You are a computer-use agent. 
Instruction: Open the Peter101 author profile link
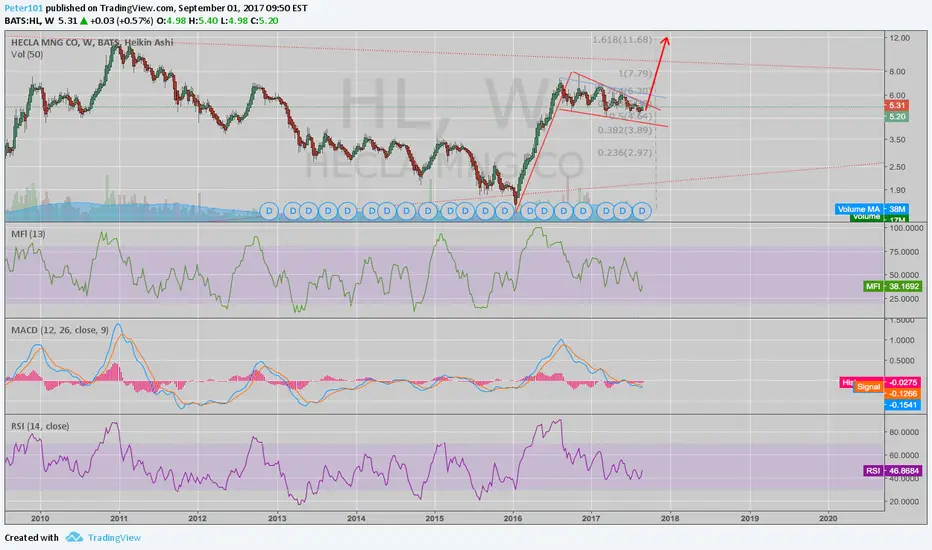(x=23, y=8)
